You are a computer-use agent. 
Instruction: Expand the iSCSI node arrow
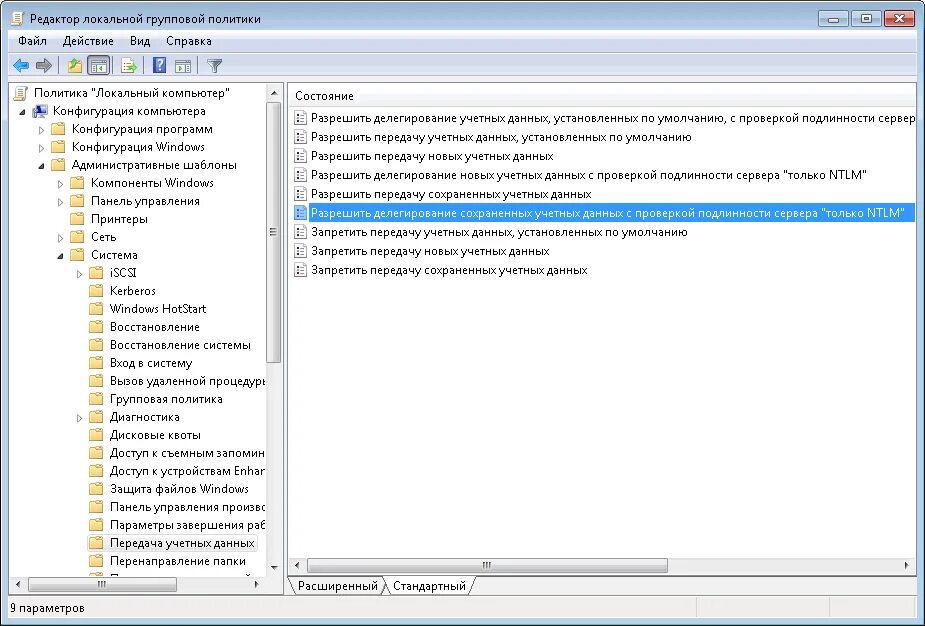tap(79, 274)
